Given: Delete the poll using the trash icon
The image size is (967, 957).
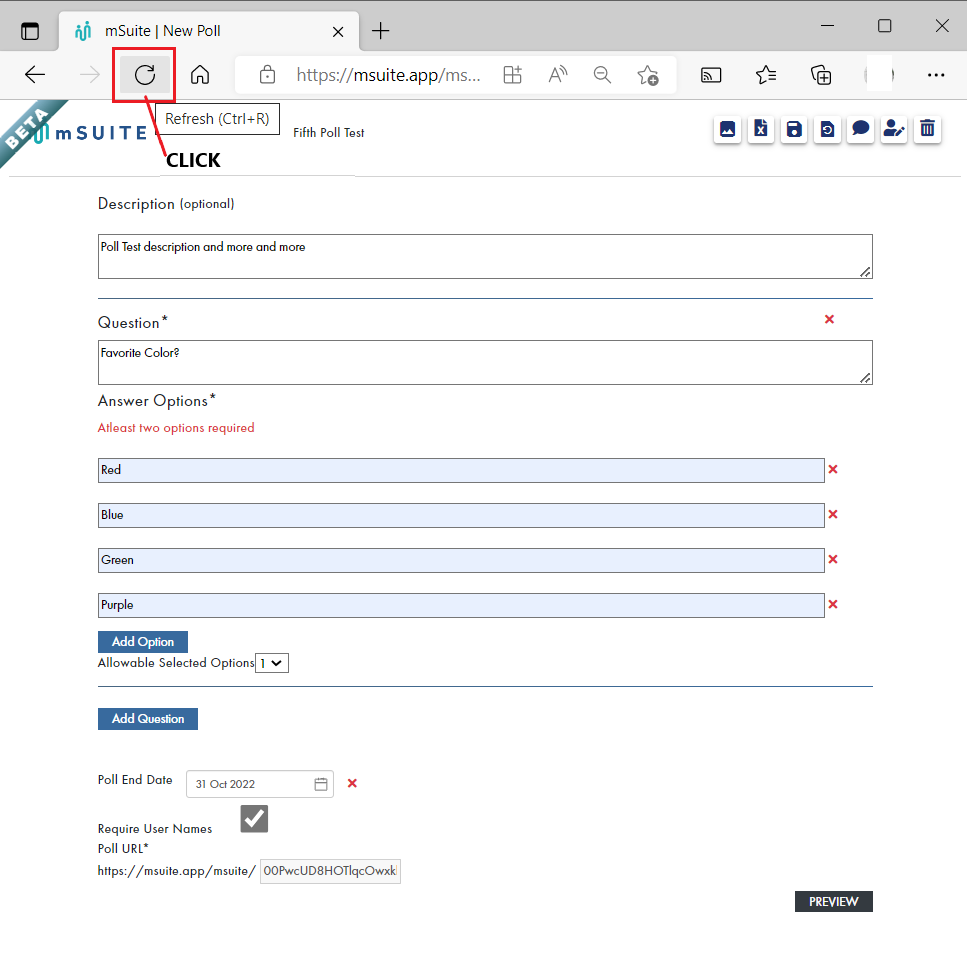Looking at the screenshot, I should pyautogui.click(x=927, y=129).
